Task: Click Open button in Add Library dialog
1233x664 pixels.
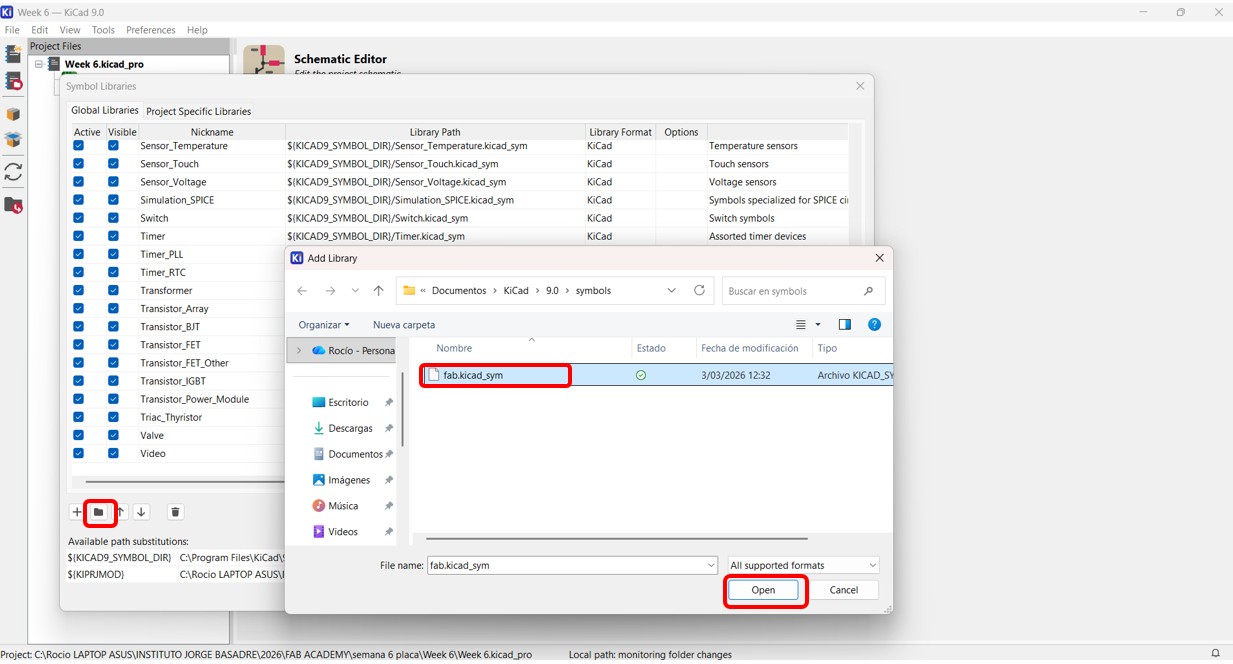Action: pyautogui.click(x=764, y=590)
